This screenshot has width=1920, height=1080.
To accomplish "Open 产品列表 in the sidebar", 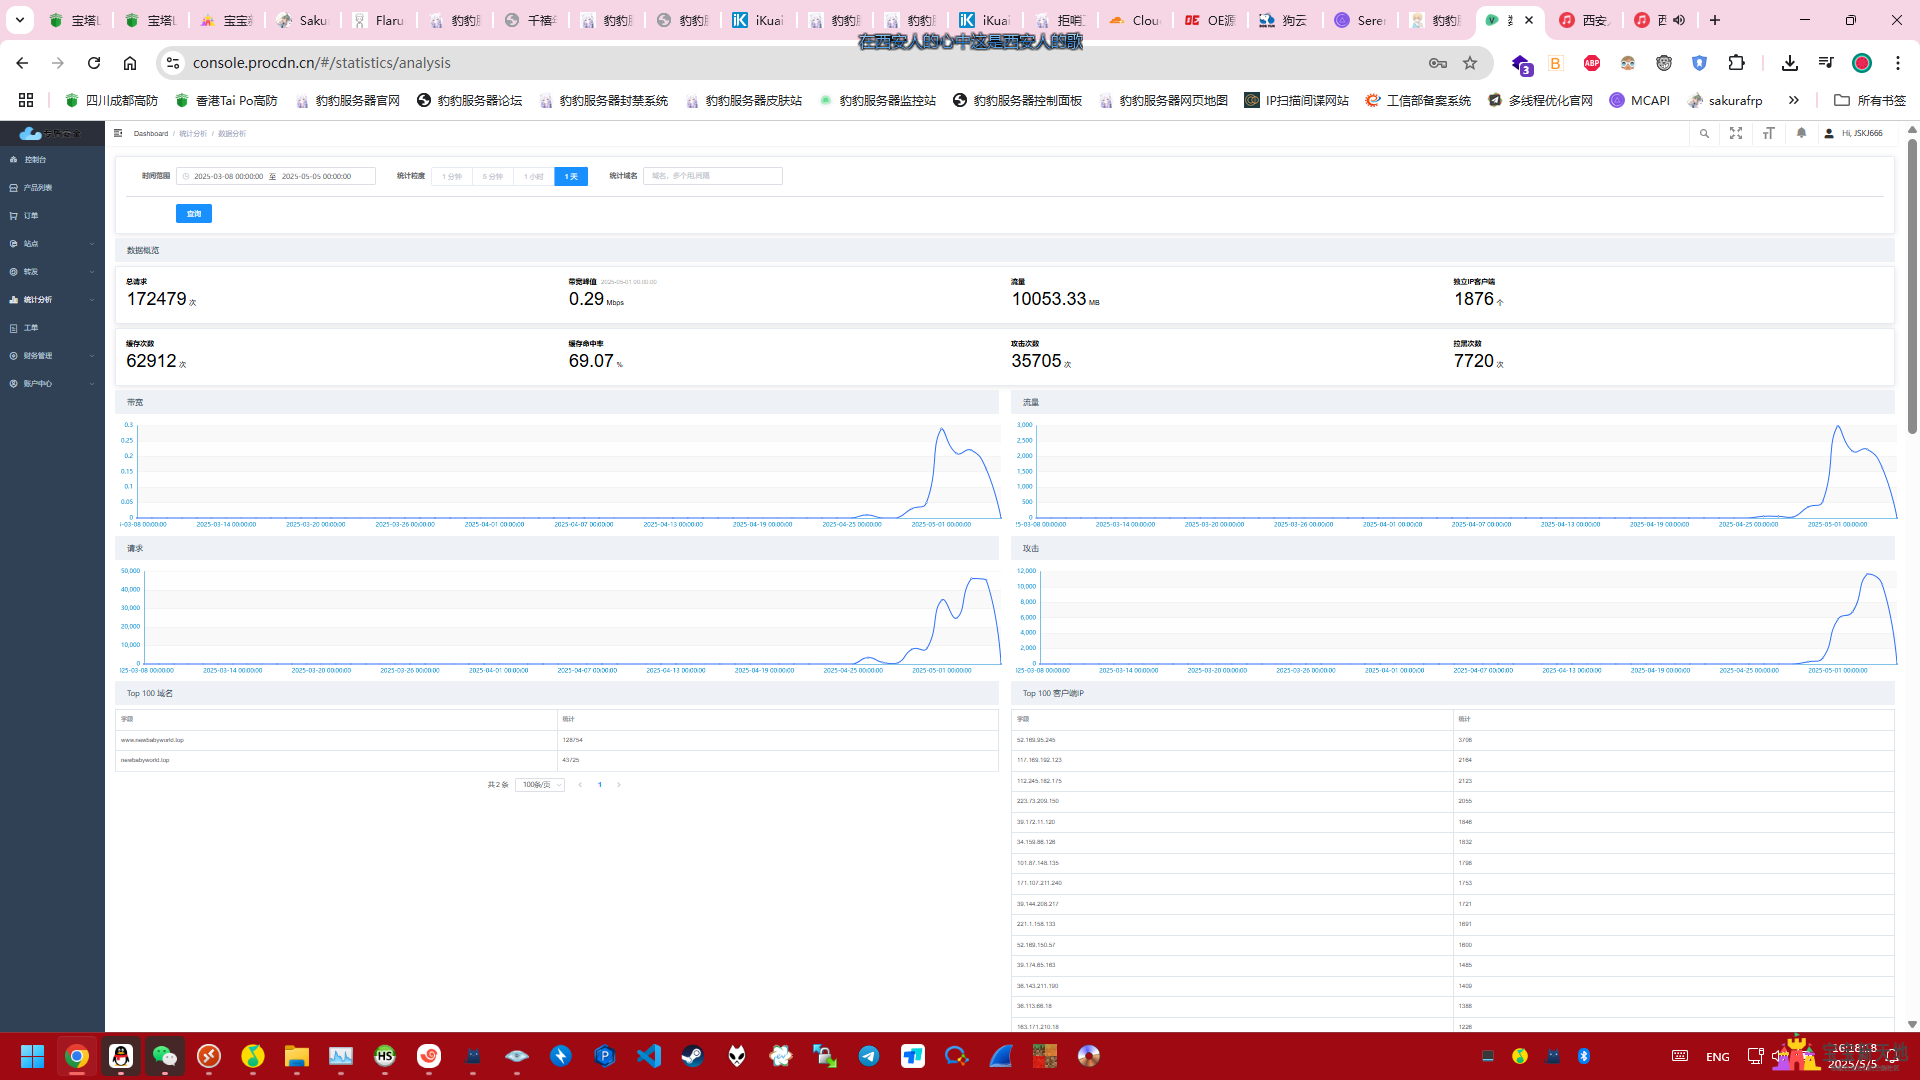I will tap(52, 187).
